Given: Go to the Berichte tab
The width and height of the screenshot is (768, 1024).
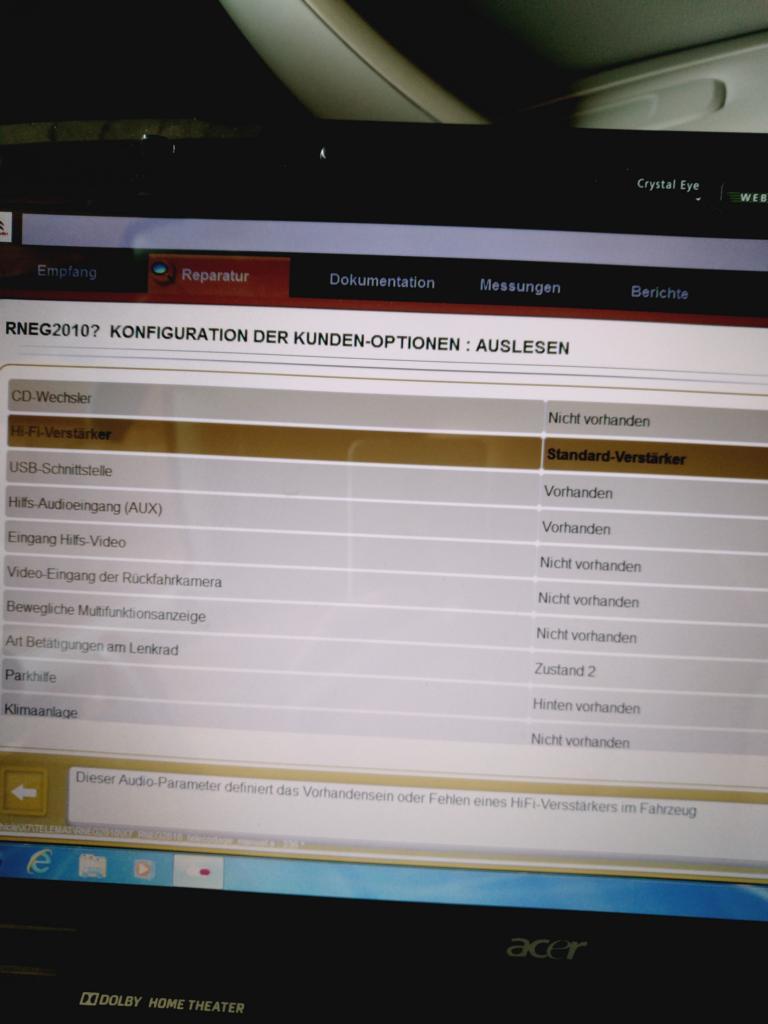Looking at the screenshot, I should click(x=659, y=292).
